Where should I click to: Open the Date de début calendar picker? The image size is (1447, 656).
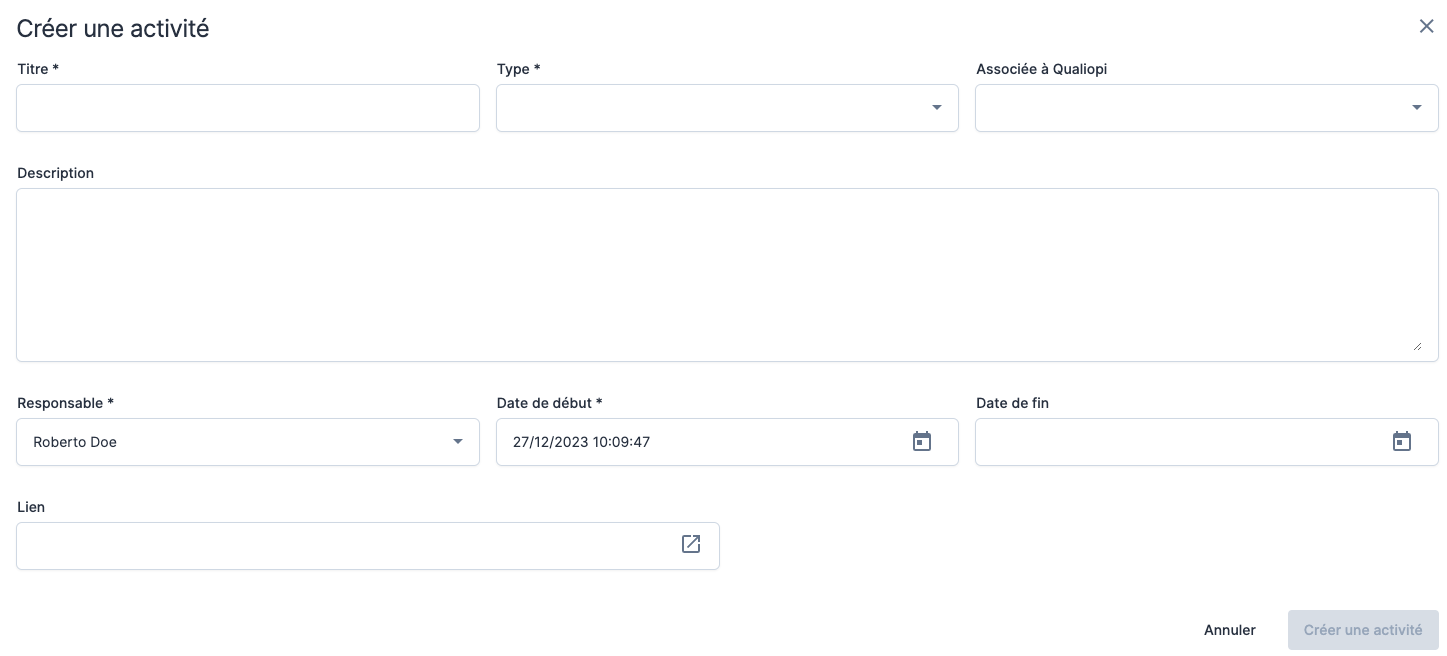click(921, 442)
